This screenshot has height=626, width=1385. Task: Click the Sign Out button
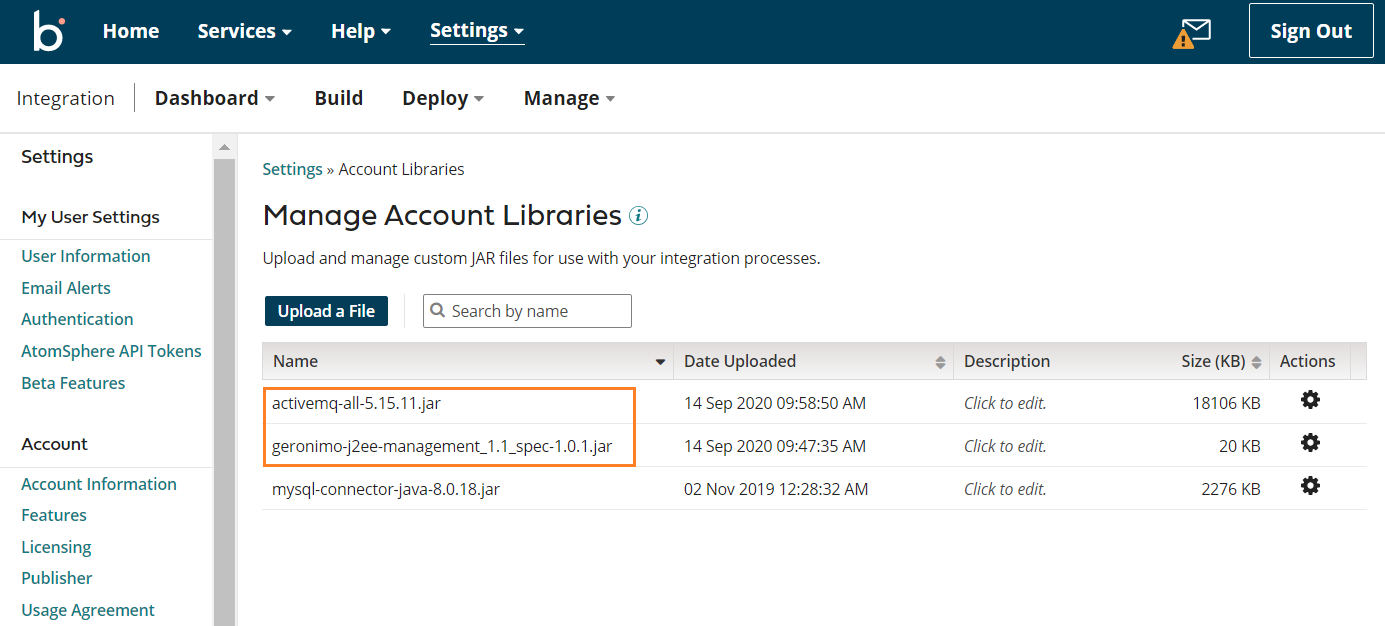(x=1310, y=31)
